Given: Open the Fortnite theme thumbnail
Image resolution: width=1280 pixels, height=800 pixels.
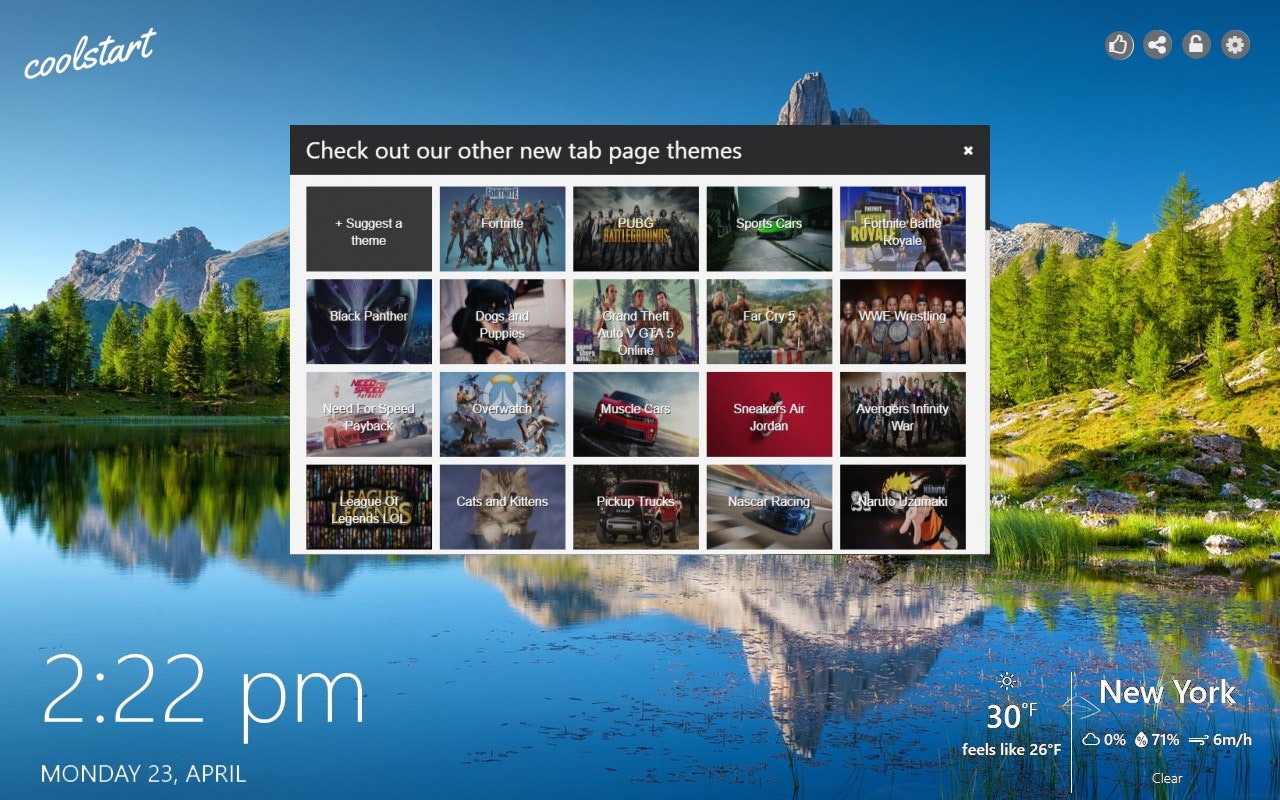Looking at the screenshot, I should [x=502, y=229].
